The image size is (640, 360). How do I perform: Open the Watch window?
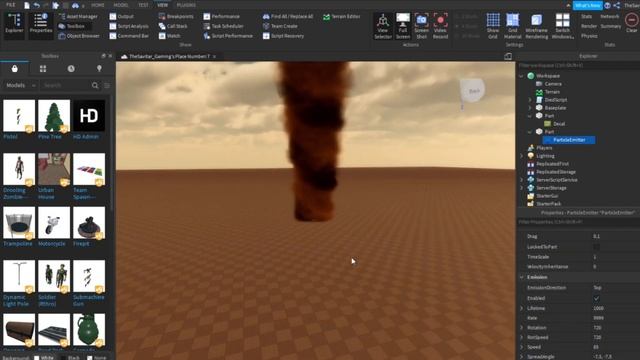[x=169, y=36]
